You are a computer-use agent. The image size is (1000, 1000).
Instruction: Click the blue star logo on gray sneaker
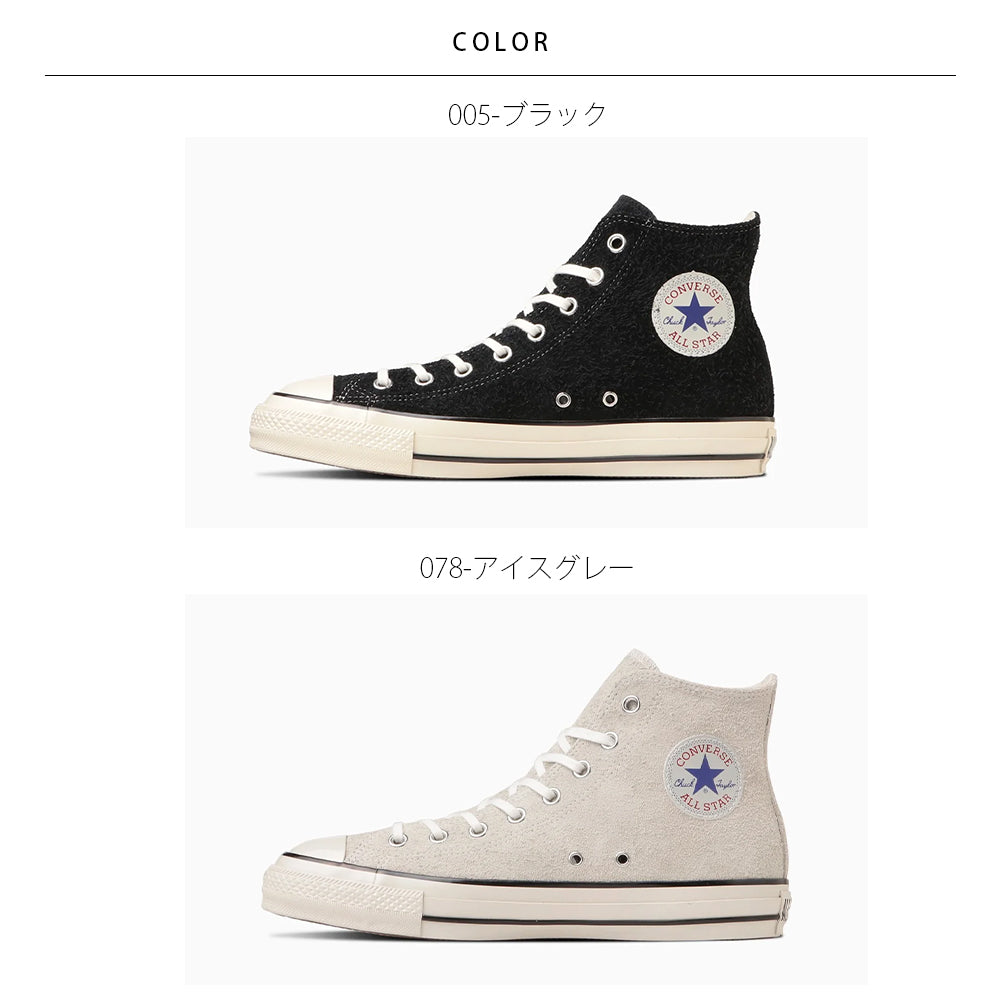pos(704,774)
